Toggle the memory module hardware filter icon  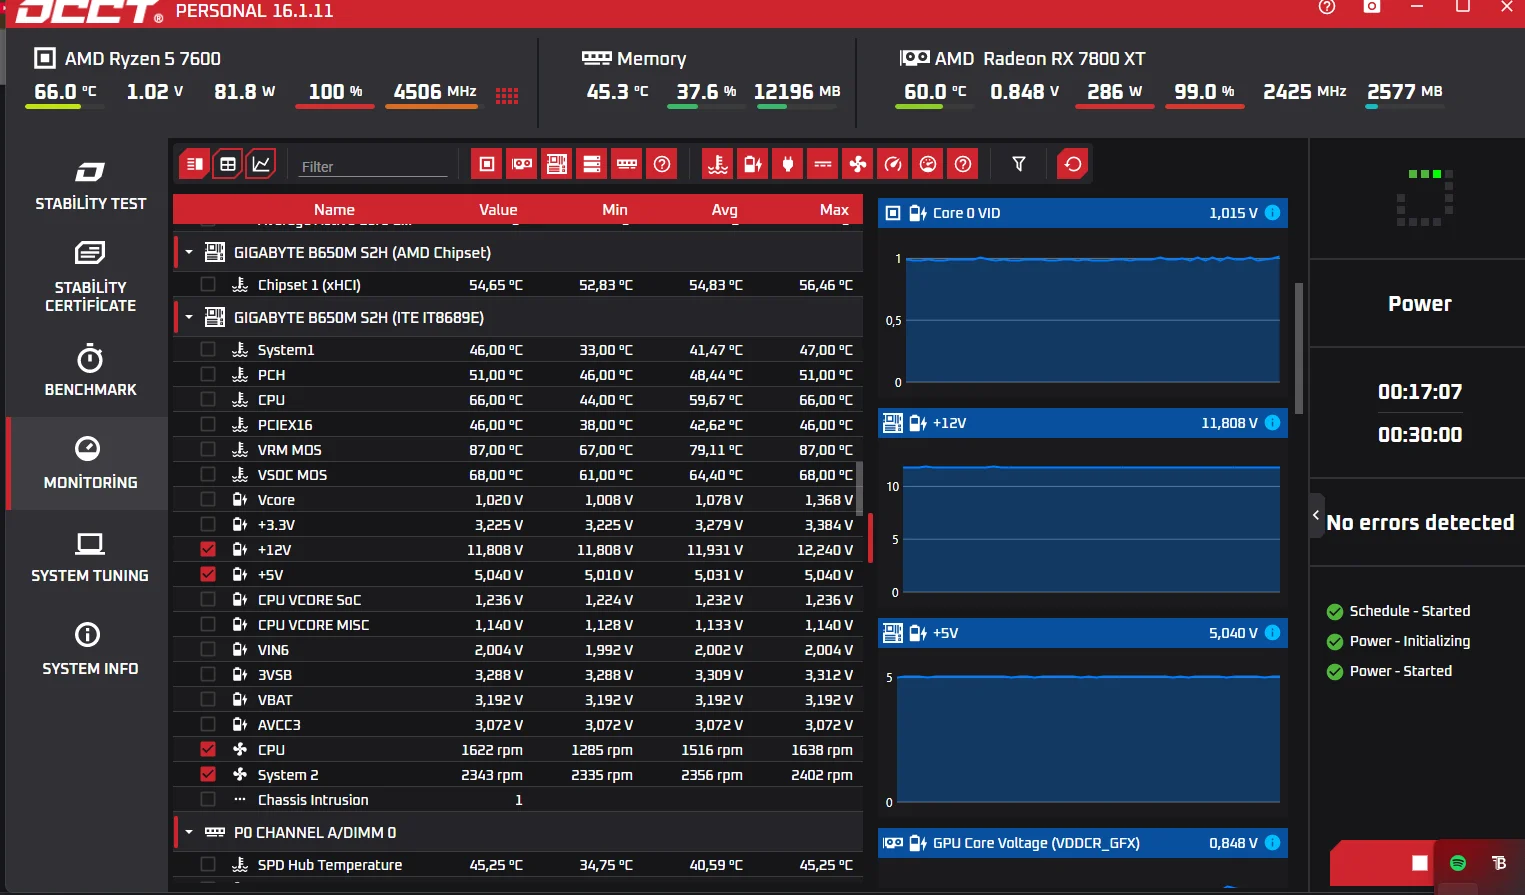tap(627, 164)
